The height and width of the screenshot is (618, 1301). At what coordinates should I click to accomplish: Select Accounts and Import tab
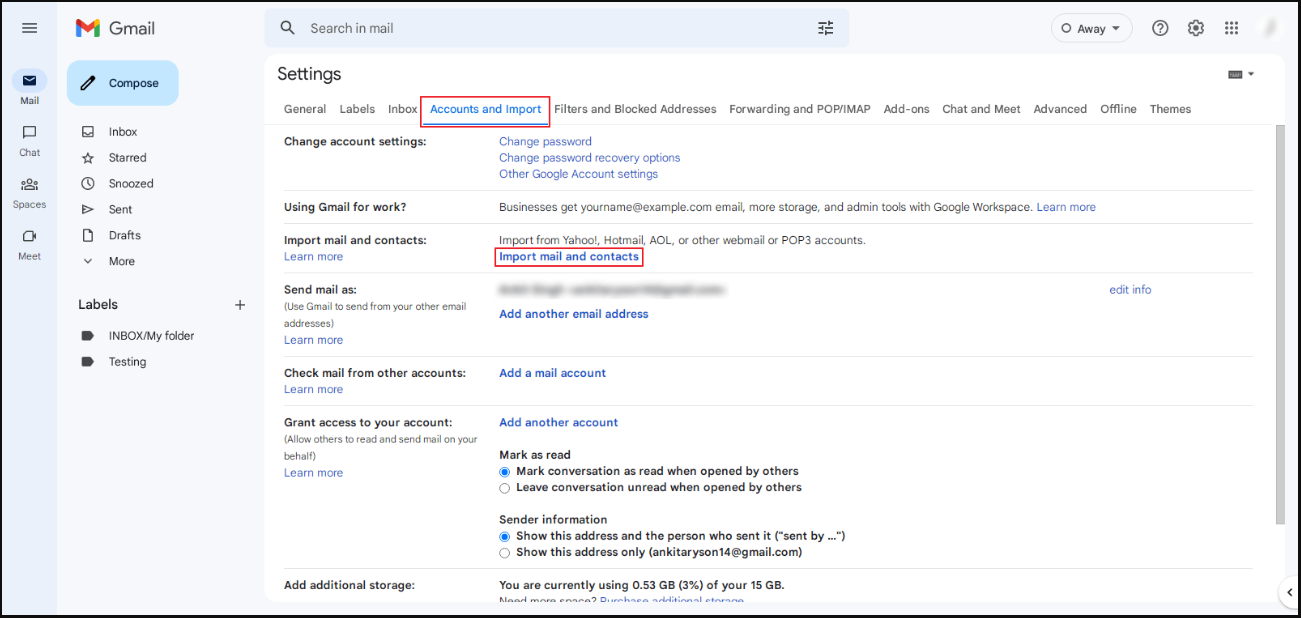pyautogui.click(x=486, y=109)
